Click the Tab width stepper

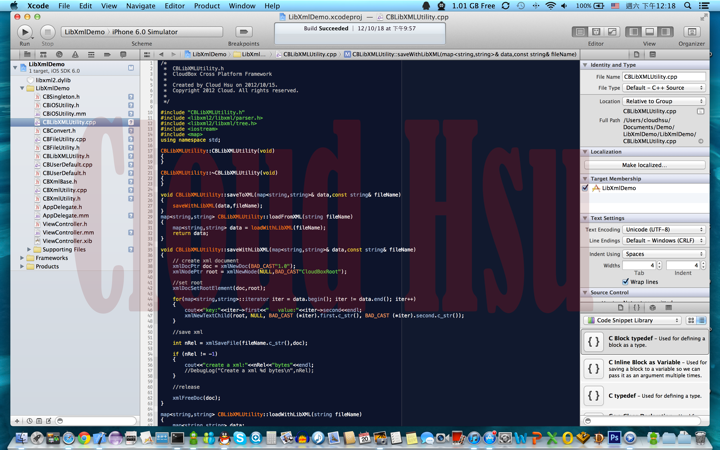pos(659,265)
